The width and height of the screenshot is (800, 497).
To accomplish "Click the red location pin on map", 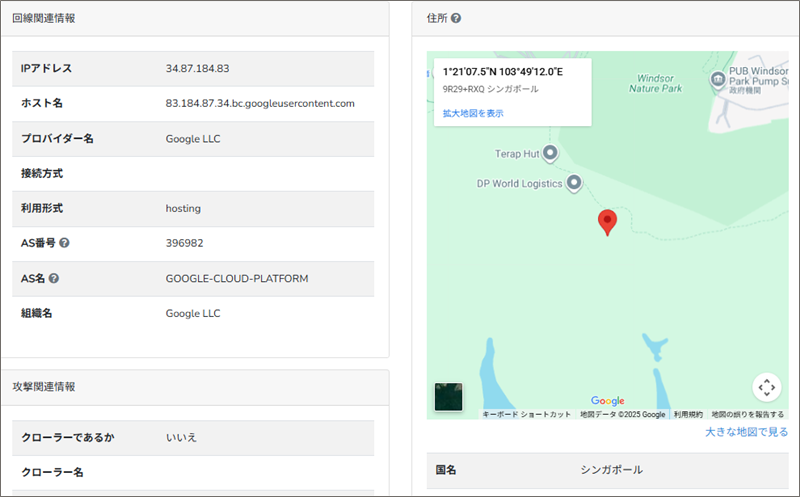I will click(x=607, y=222).
